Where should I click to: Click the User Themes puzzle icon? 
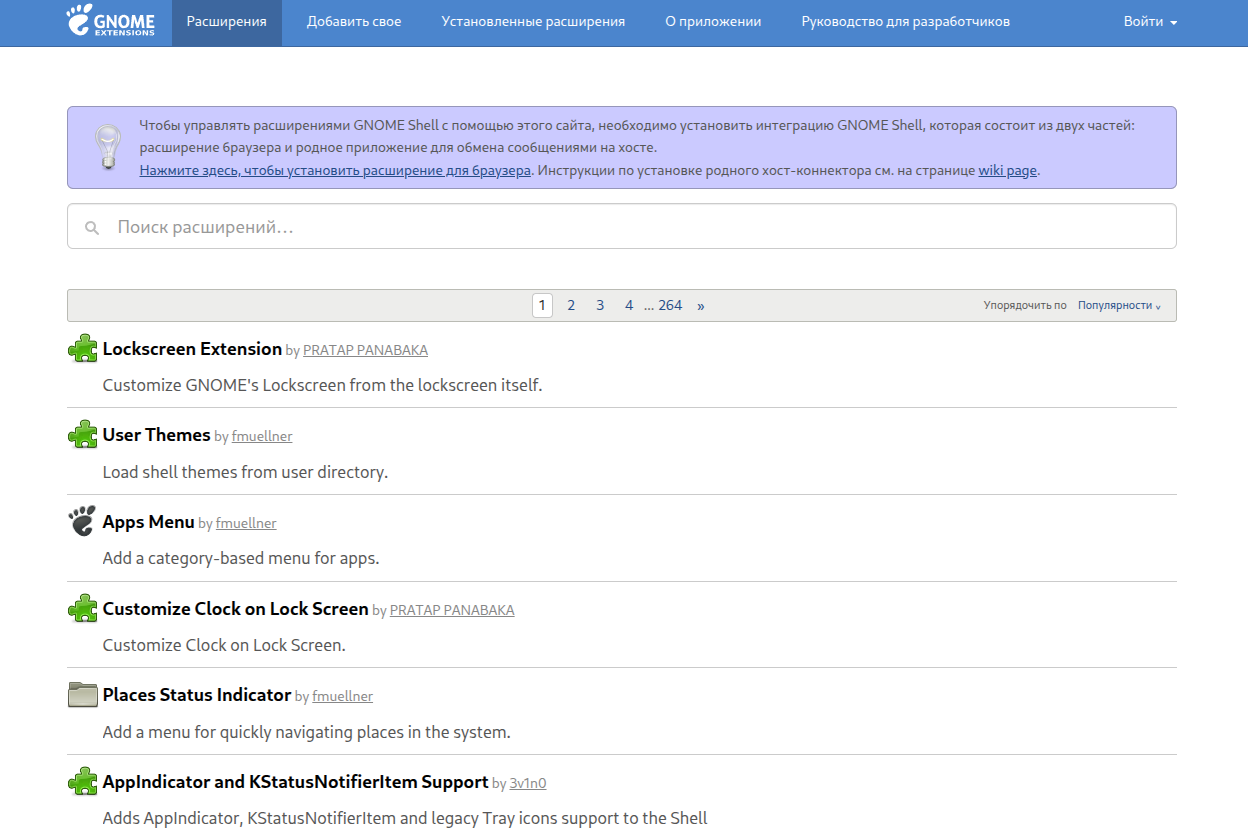click(x=83, y=435)
